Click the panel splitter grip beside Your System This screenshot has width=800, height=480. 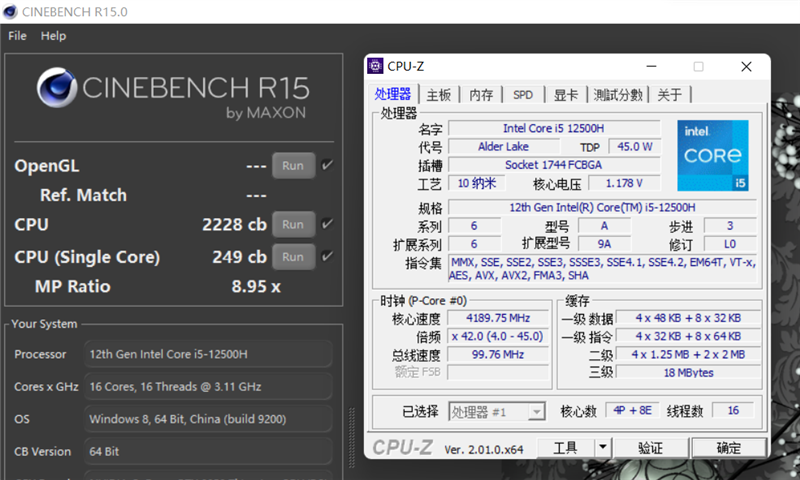pyautogui.click(x=352, y=438)
